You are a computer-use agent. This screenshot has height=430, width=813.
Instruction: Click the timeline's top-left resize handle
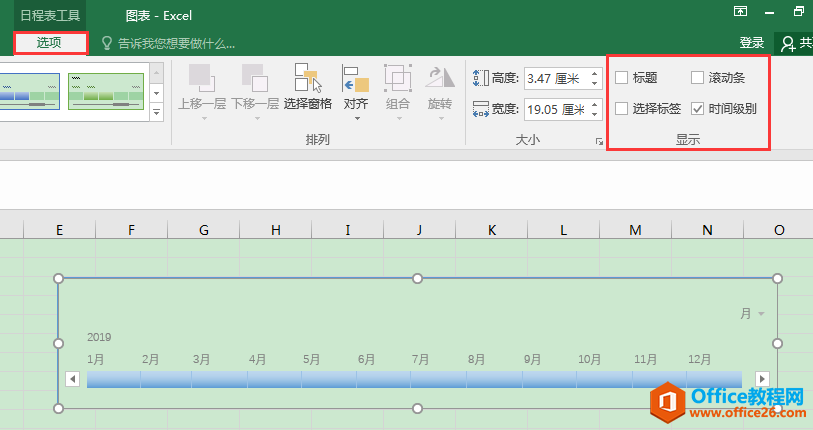click(59, 279)
